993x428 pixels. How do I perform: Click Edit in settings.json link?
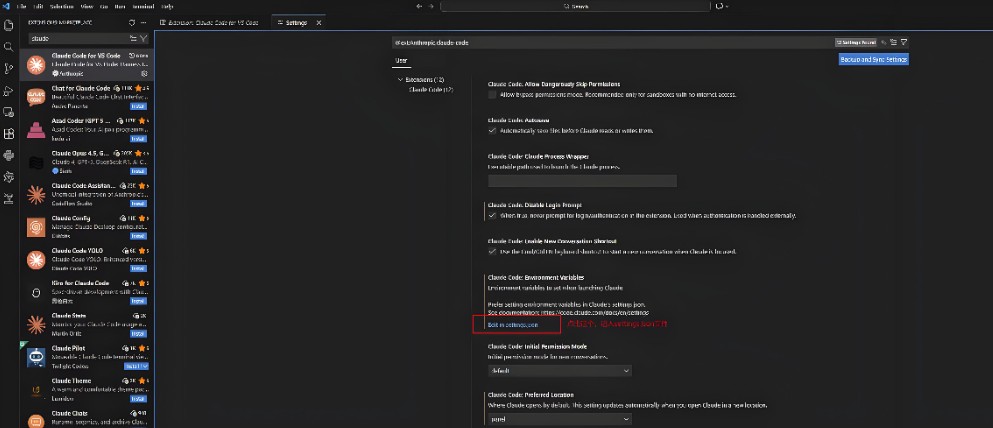(x=513, y=325)
